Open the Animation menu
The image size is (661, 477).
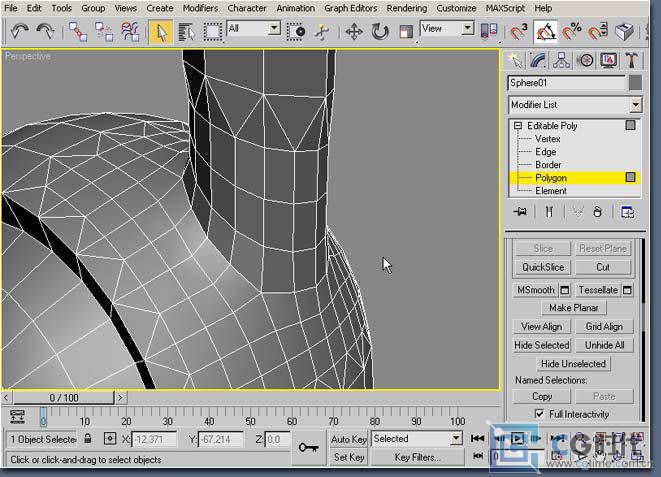296,8
